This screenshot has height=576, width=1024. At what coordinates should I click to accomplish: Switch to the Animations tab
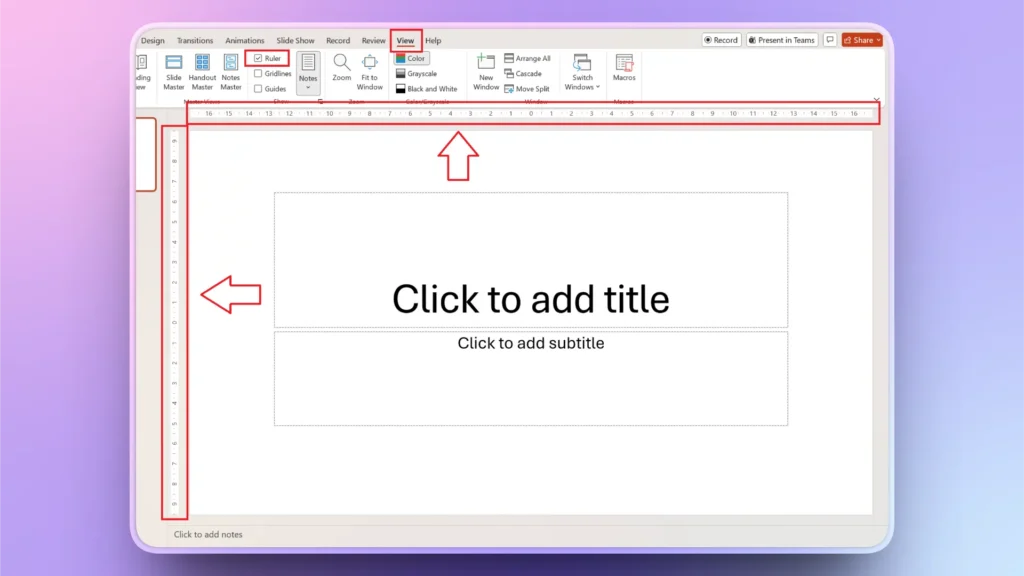pos(245,40)
